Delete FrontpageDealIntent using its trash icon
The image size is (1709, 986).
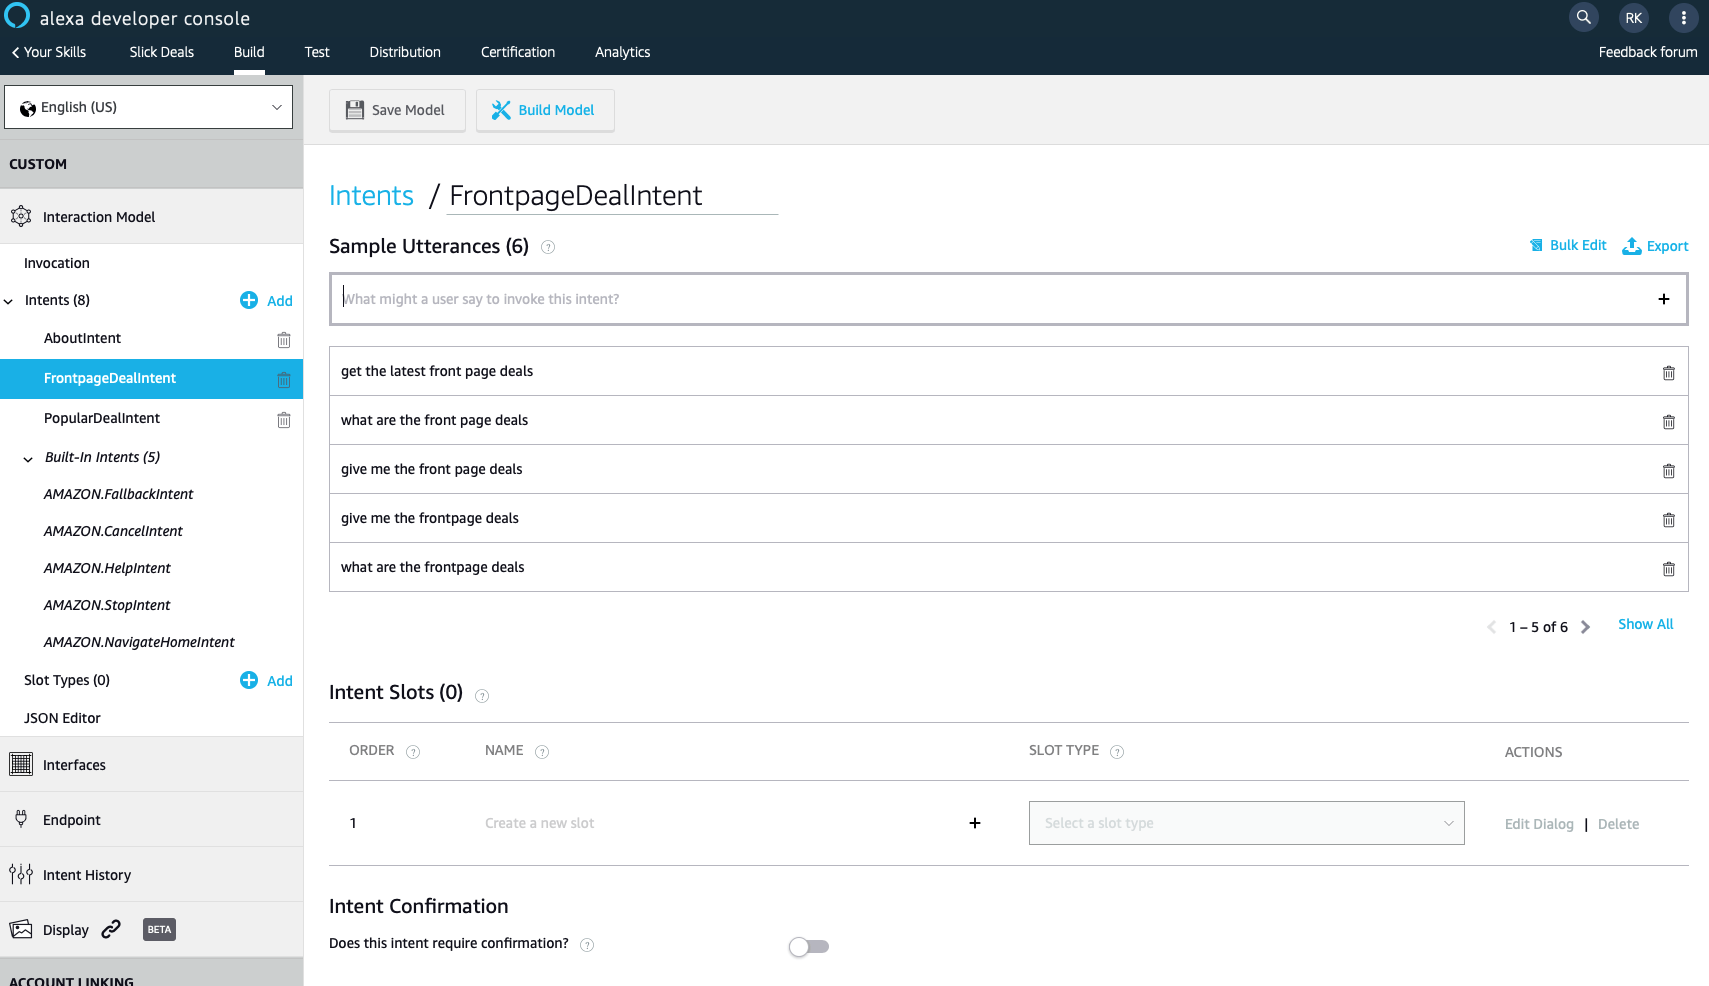click(x=284, y=380)
